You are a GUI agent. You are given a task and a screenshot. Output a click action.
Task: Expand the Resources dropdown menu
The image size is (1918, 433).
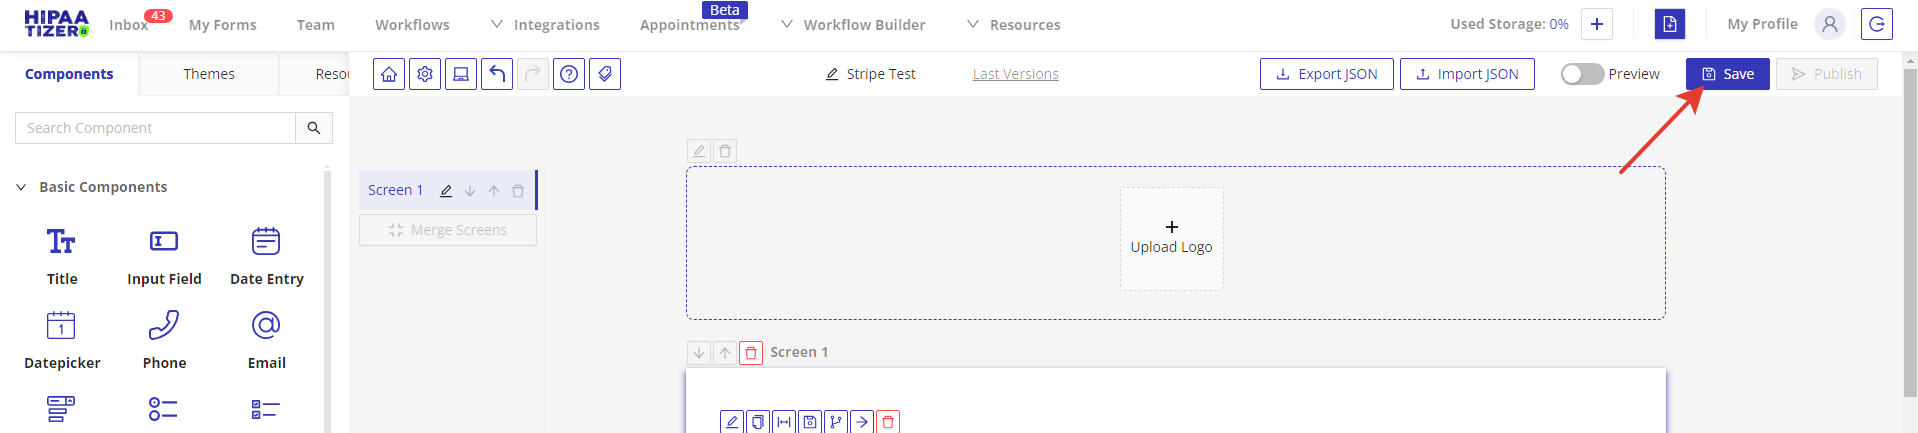tap(1014, 25)
